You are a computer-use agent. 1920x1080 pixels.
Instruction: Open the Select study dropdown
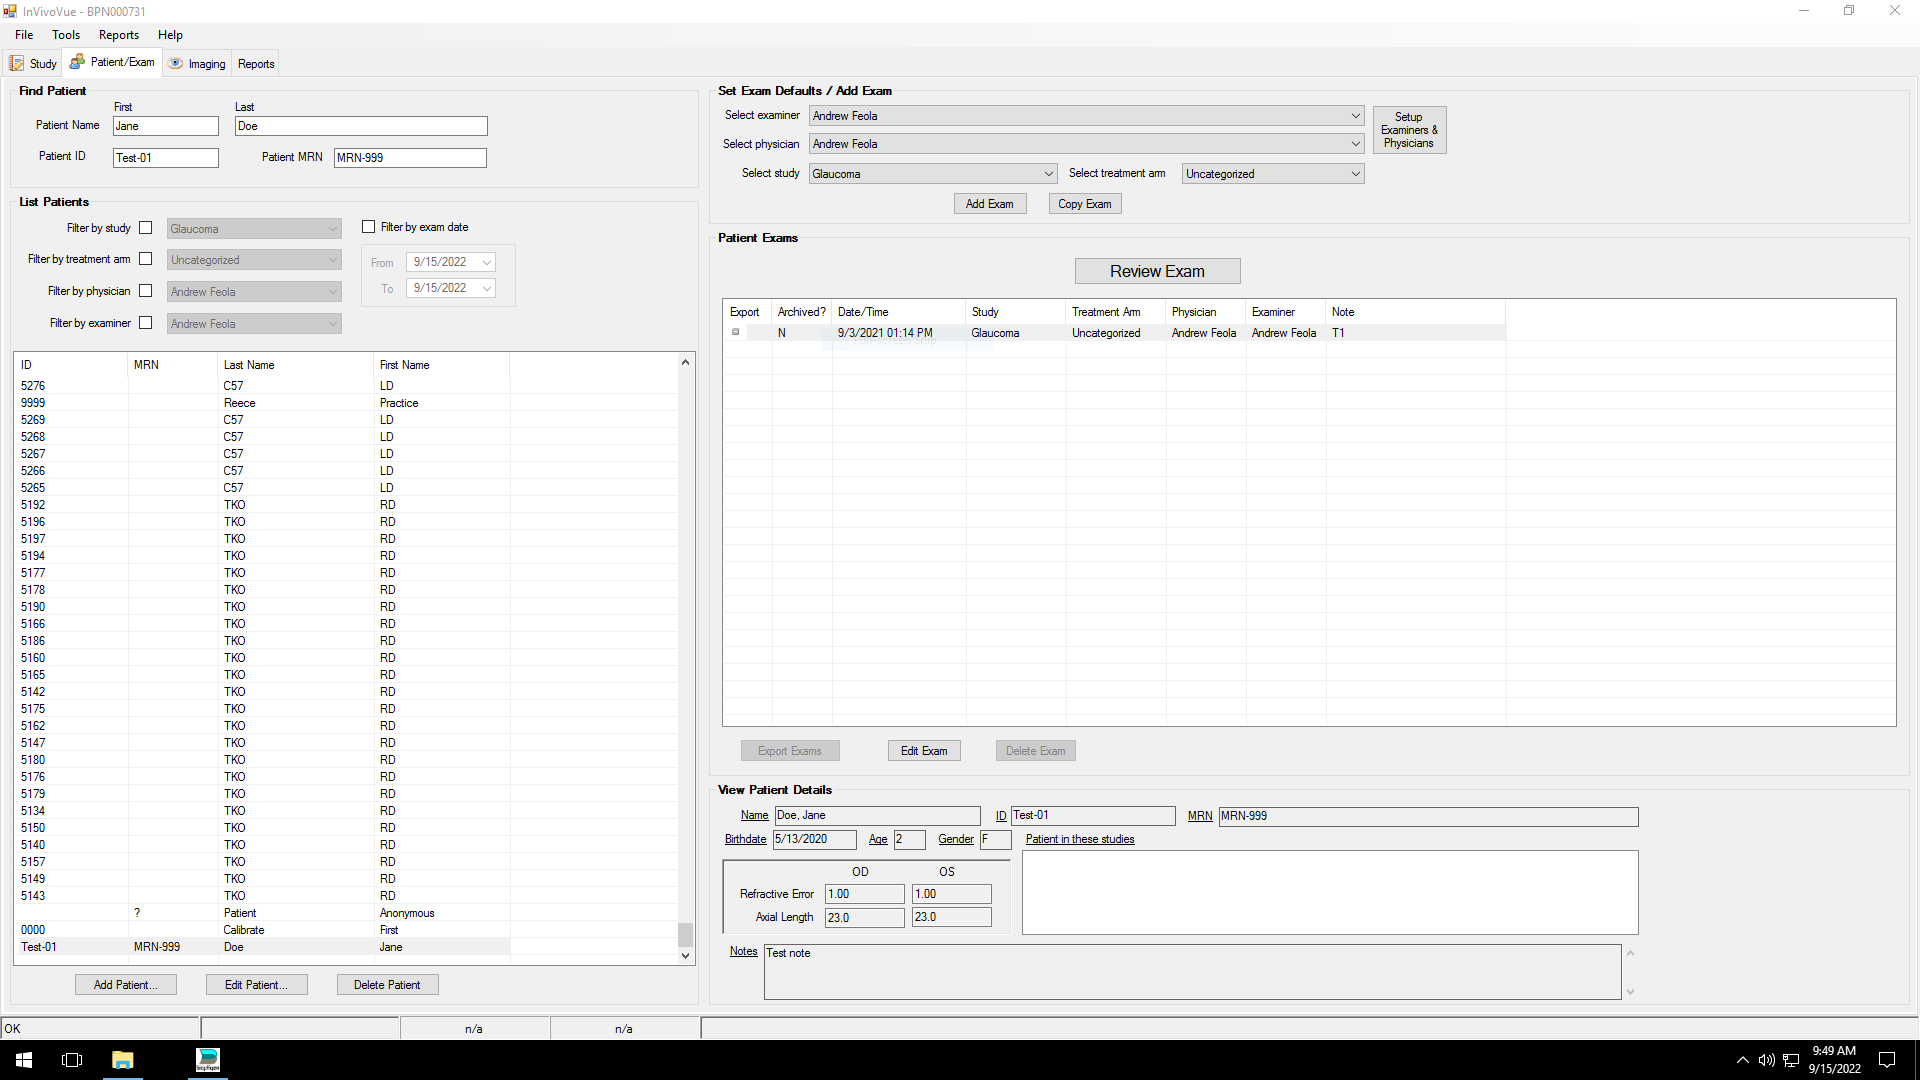(1048, 174)
